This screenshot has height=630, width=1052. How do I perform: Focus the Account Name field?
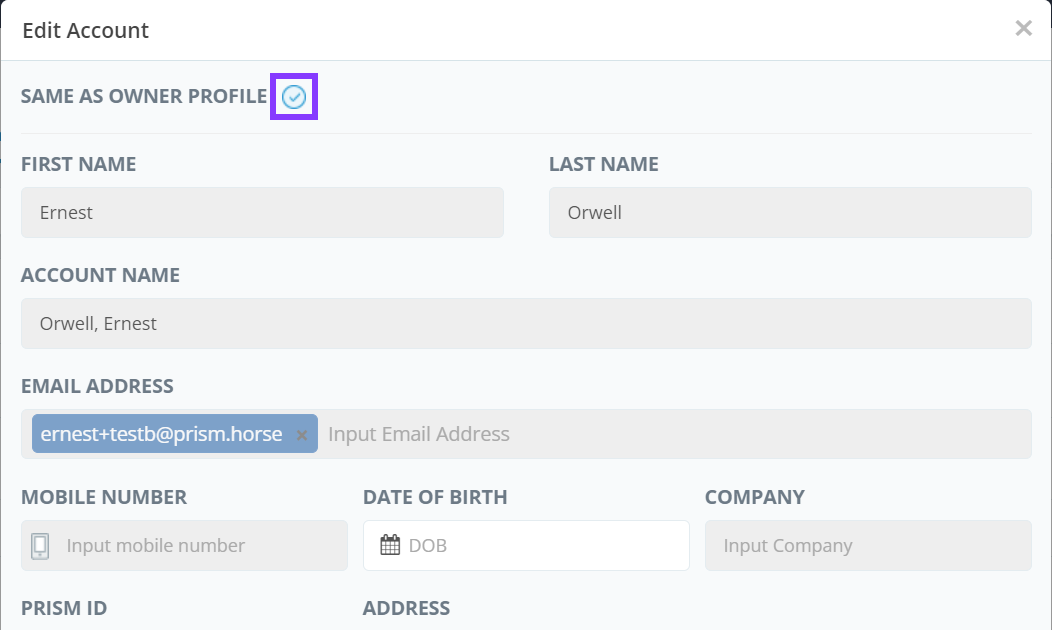525,324
